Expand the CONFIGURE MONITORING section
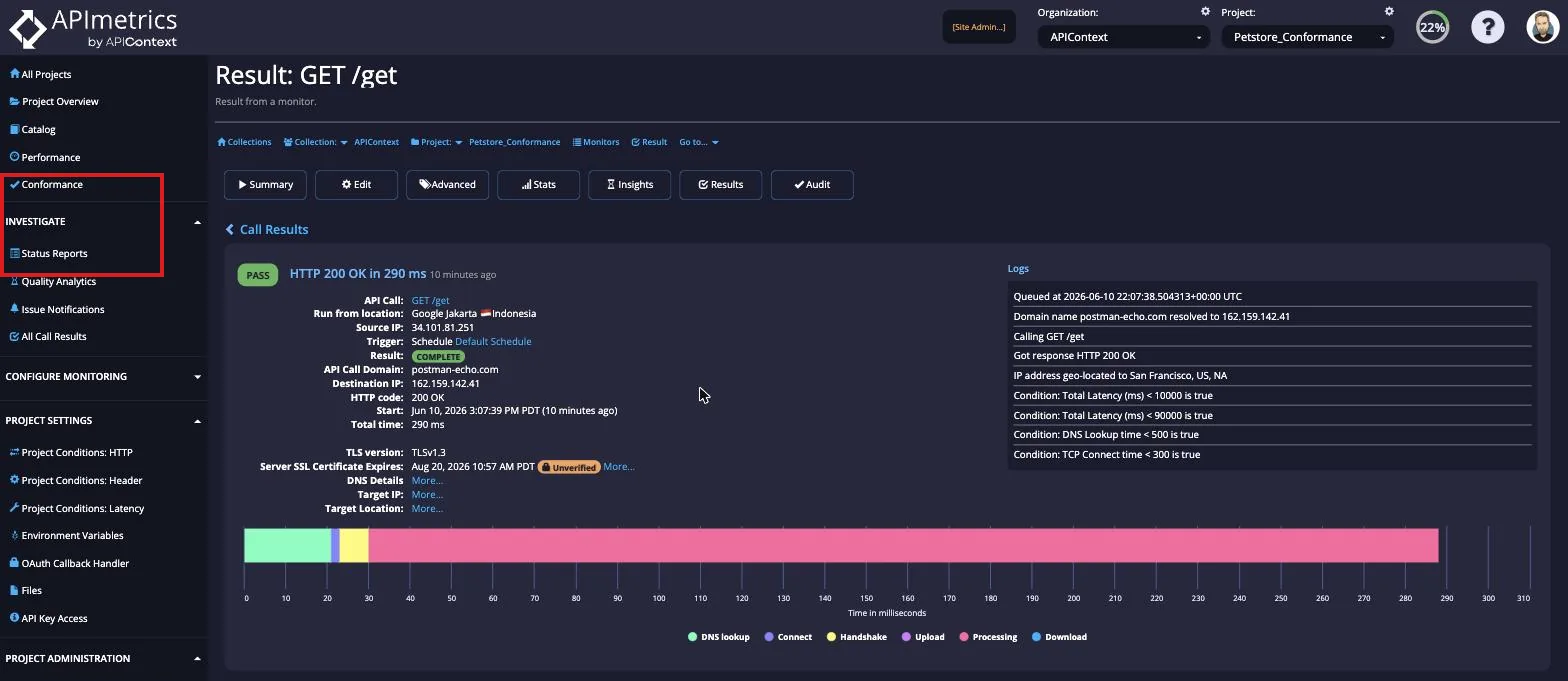The height and width of the screenshot is (681, 1568). 197,377
